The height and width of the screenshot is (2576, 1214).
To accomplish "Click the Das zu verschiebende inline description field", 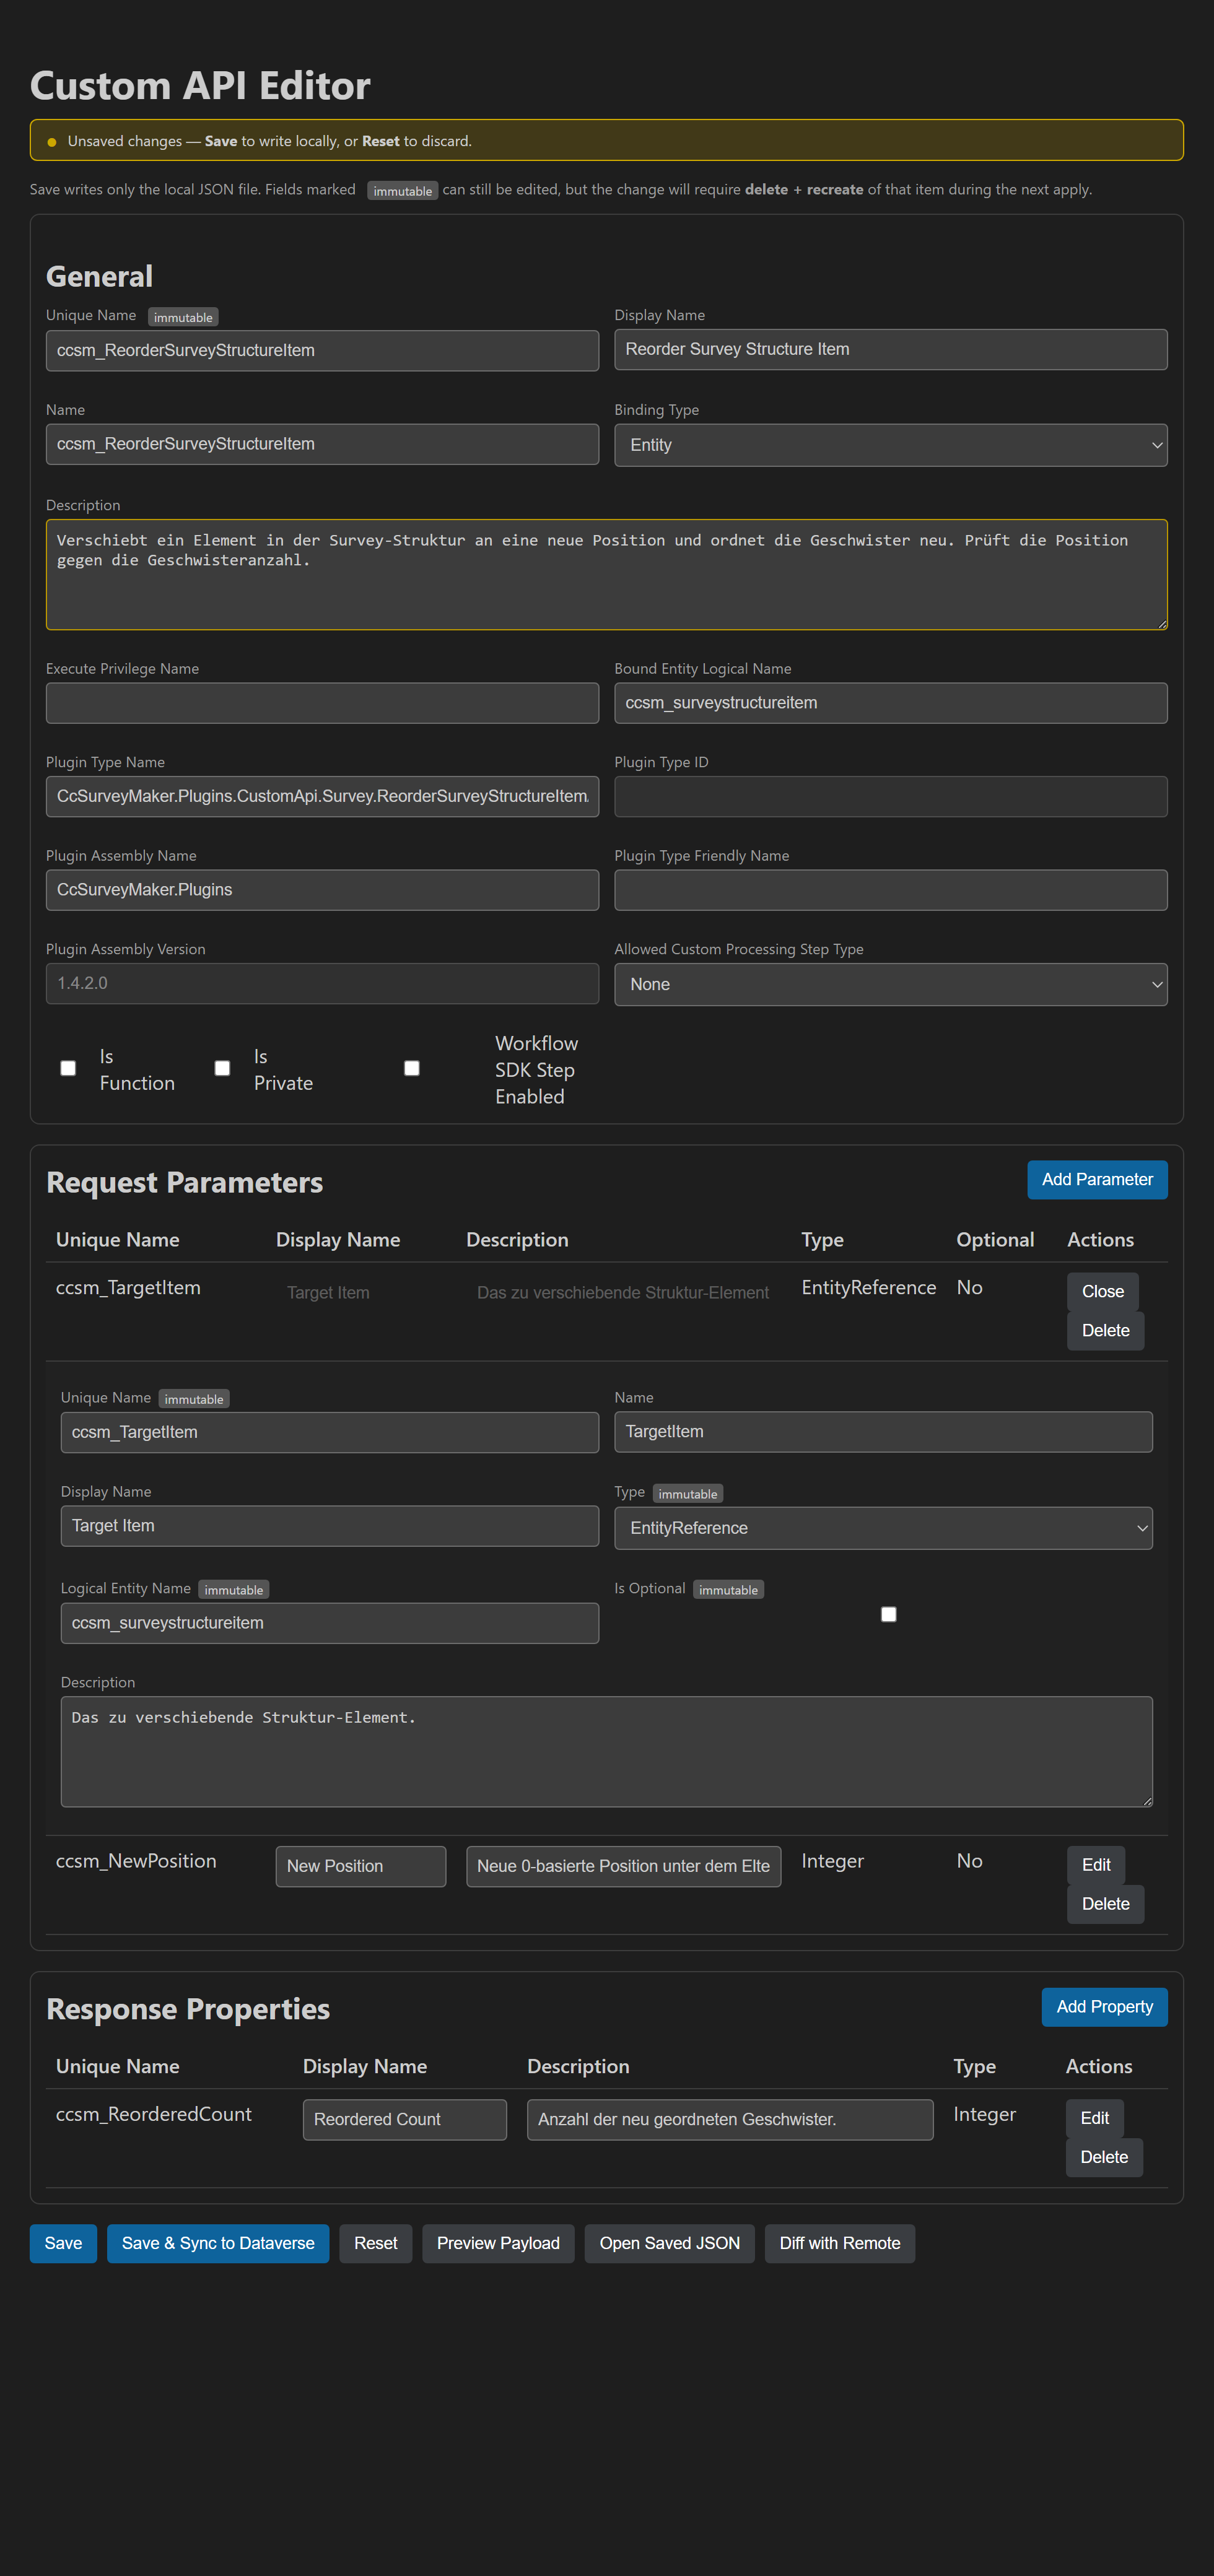I will point(623,1293).
